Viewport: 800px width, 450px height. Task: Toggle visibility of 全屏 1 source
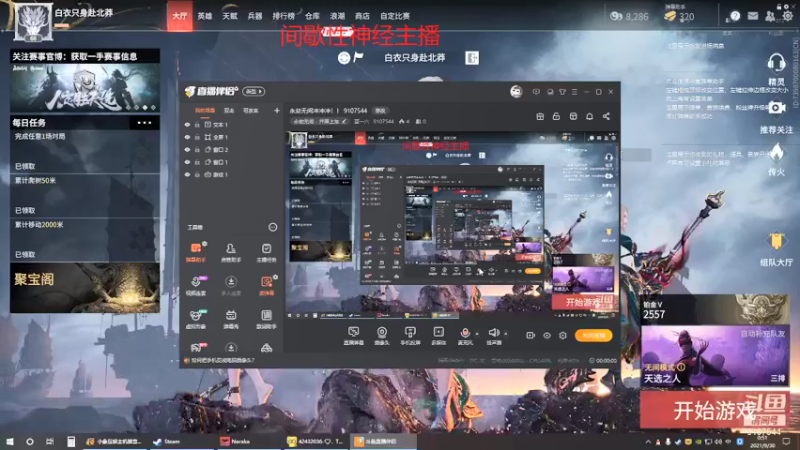(187, 137)
